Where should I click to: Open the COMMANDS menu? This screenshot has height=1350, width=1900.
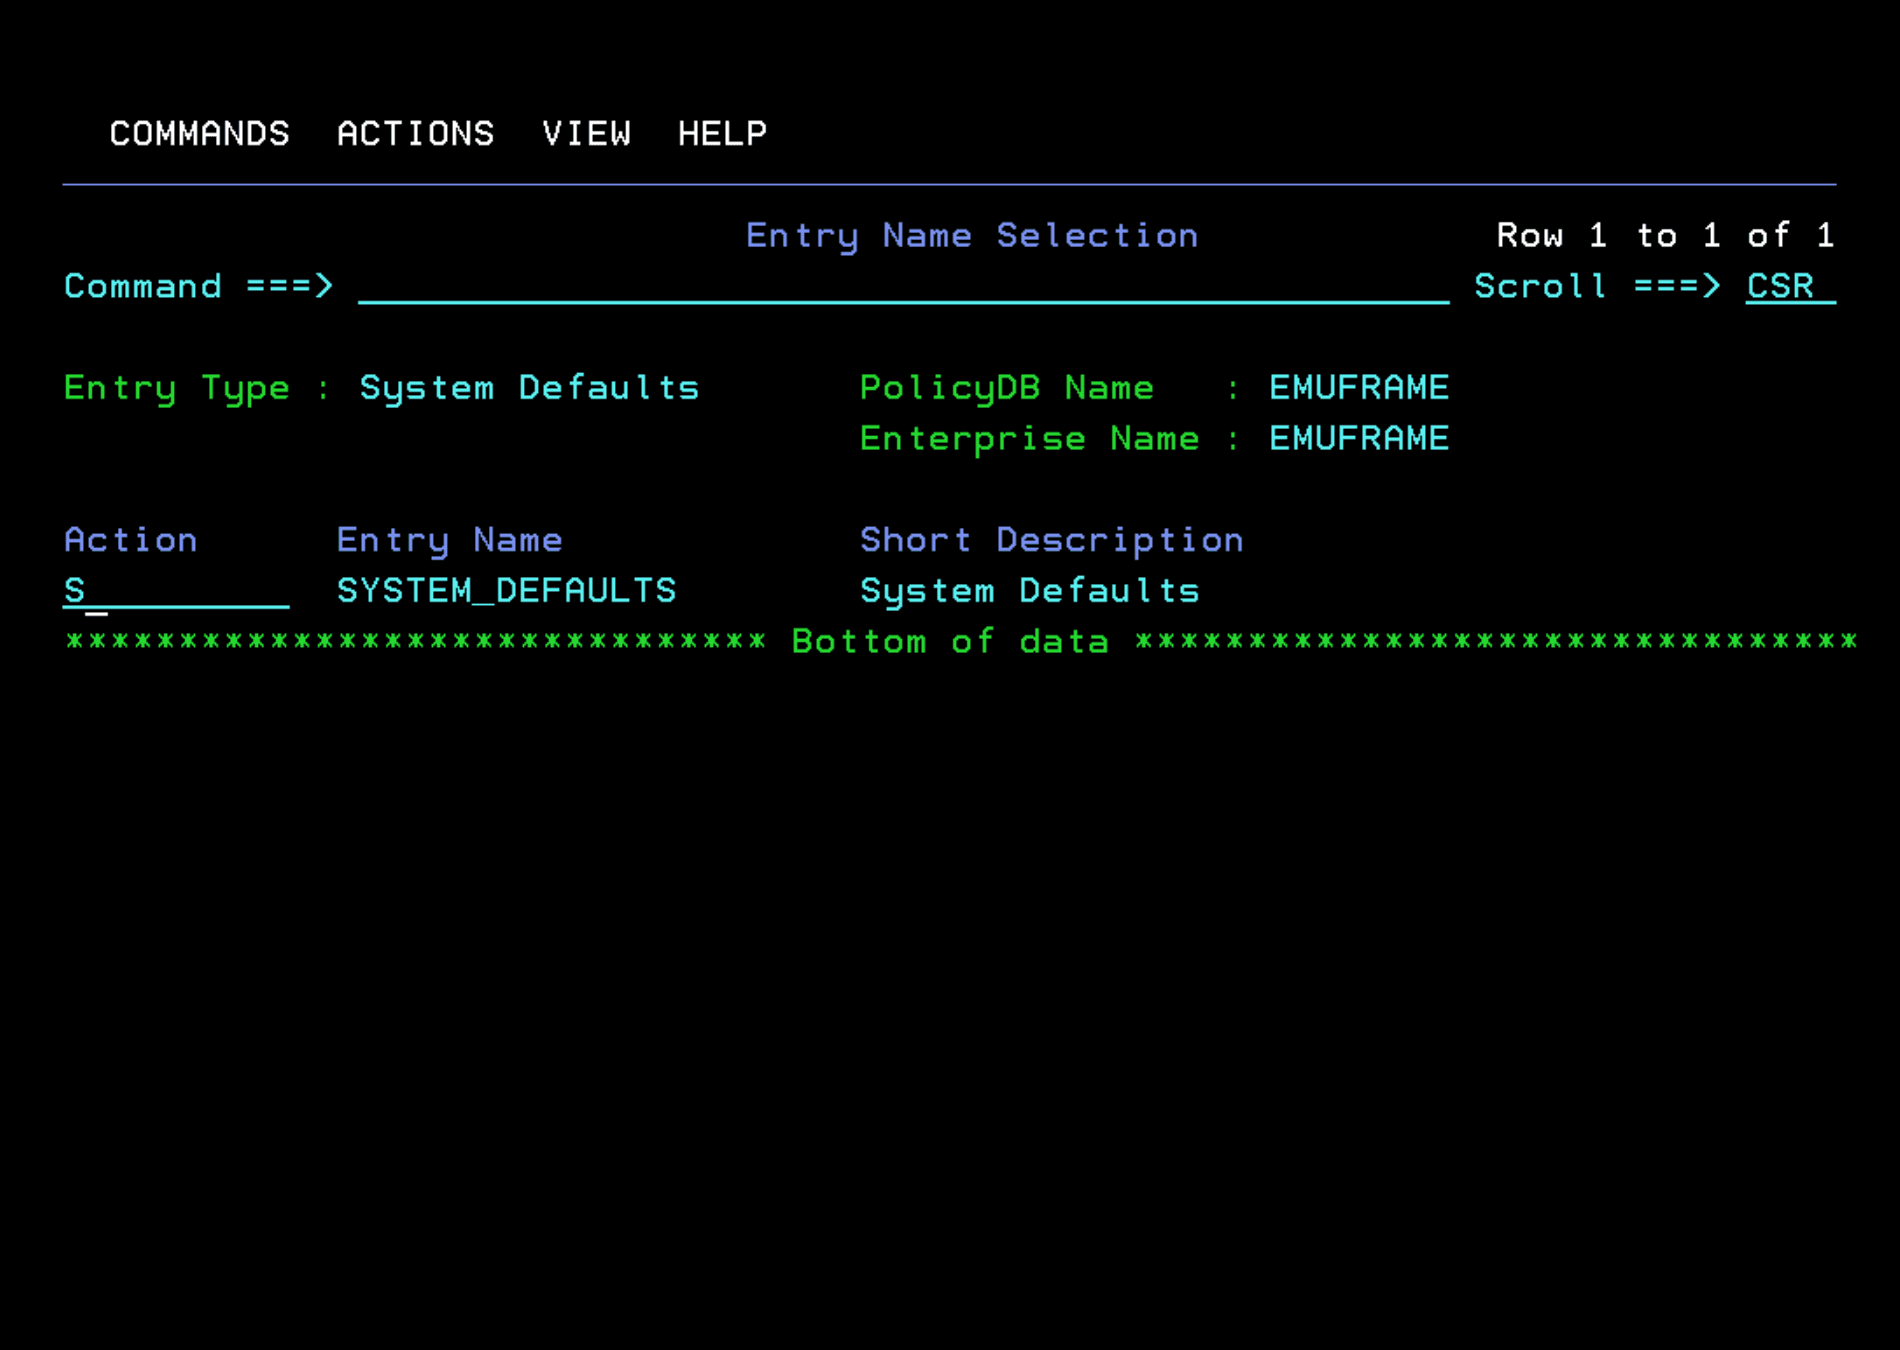[198, 133]
